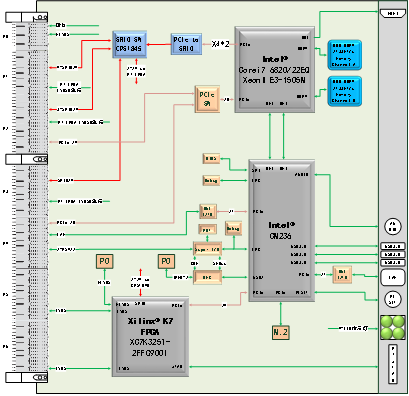Click the BMC block under Super I/O

(207, 277)
